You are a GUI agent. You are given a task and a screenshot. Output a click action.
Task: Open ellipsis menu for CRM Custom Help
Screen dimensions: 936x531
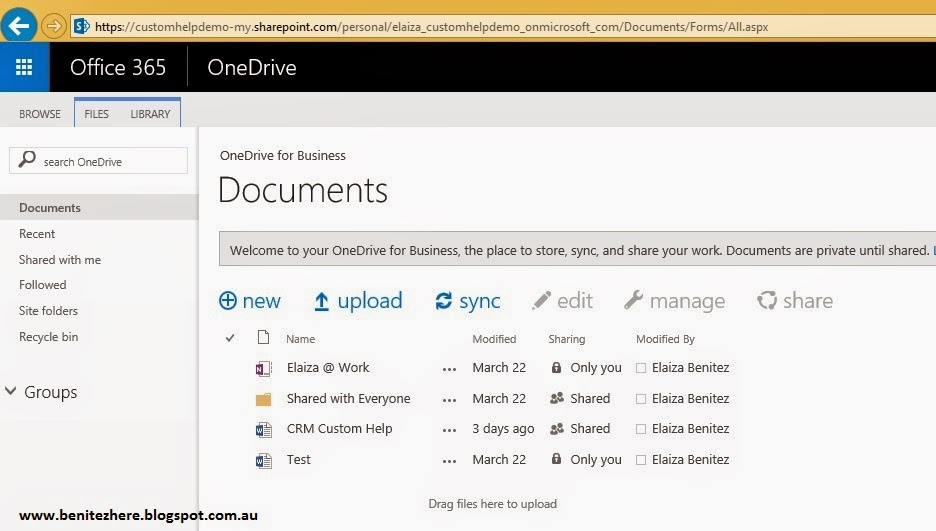[x=449, y=430]
